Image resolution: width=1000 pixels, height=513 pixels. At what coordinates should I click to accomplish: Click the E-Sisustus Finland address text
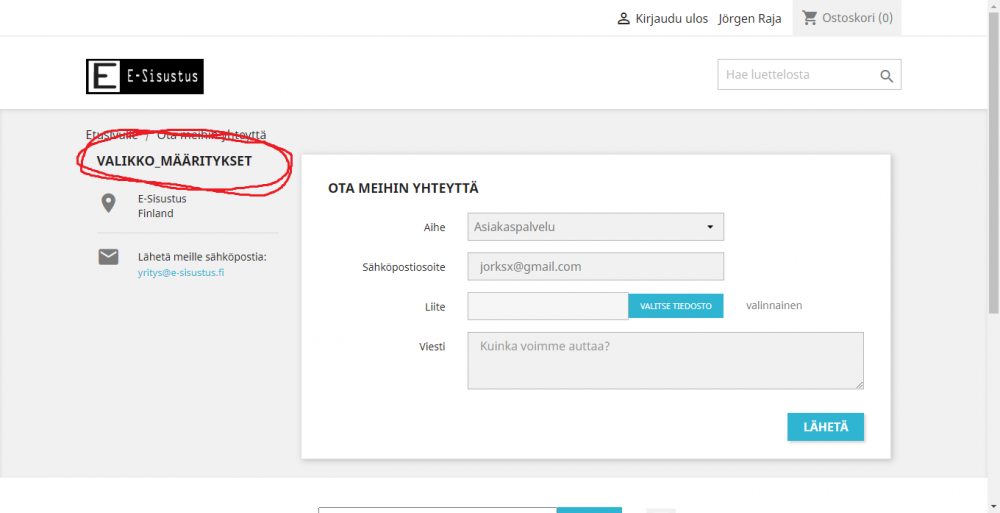pos(163,206)
